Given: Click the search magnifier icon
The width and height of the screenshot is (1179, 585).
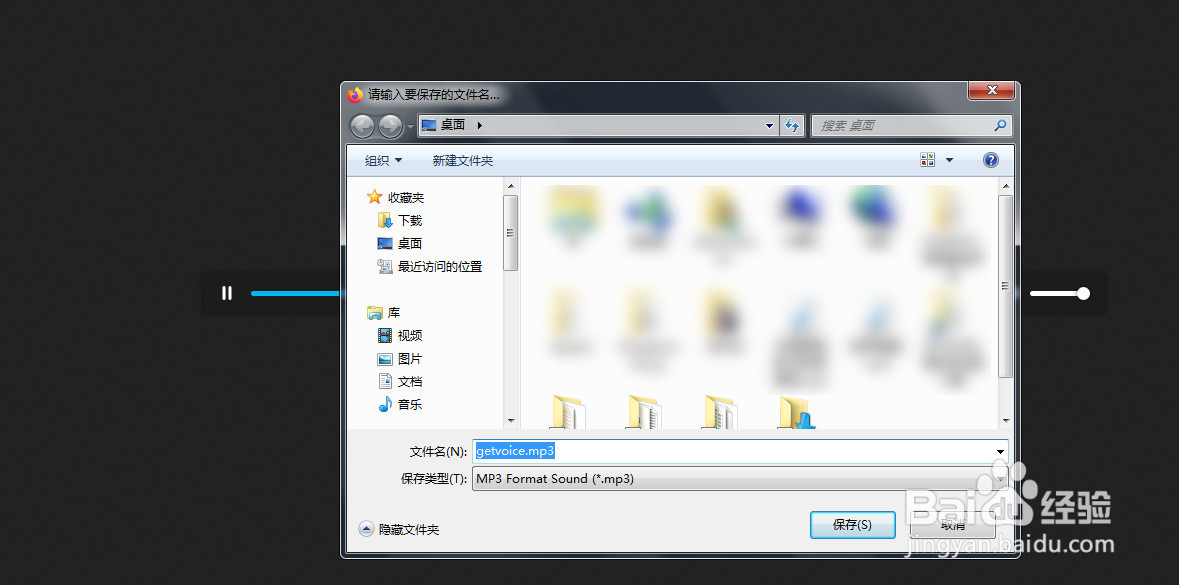Looking at the screenshot, I should 1000,126.
